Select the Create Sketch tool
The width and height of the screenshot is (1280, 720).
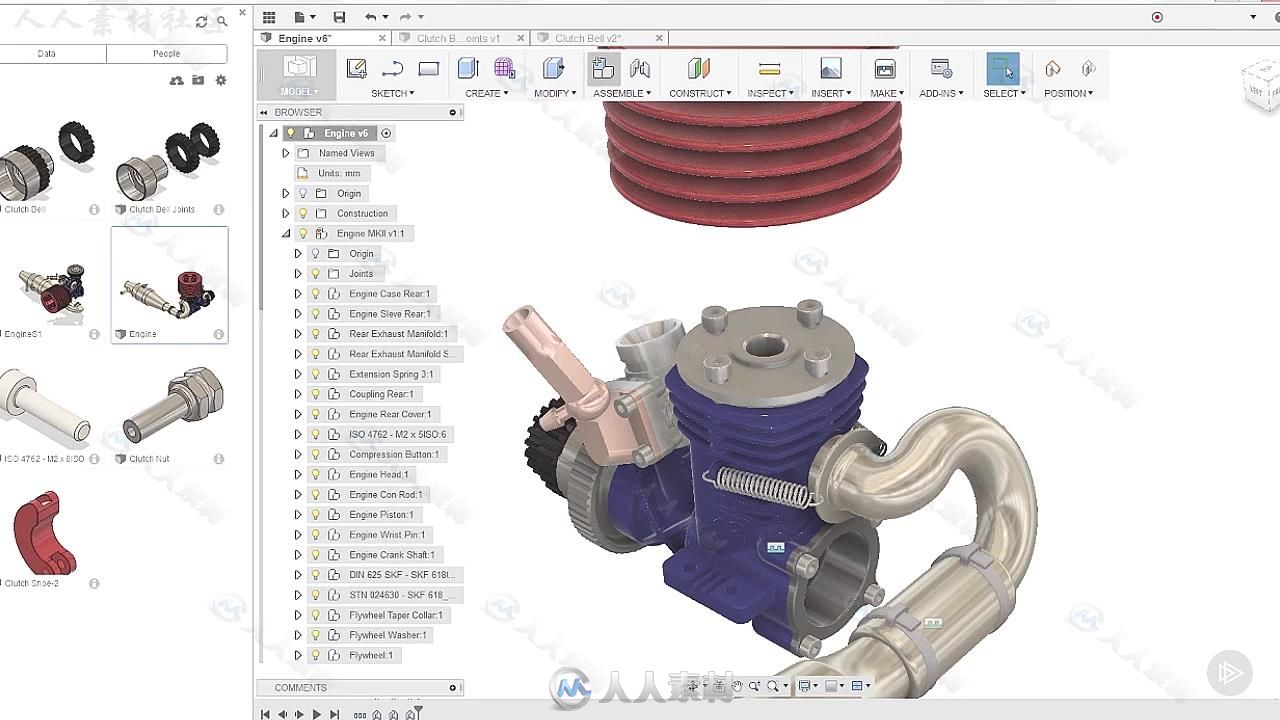356,68
